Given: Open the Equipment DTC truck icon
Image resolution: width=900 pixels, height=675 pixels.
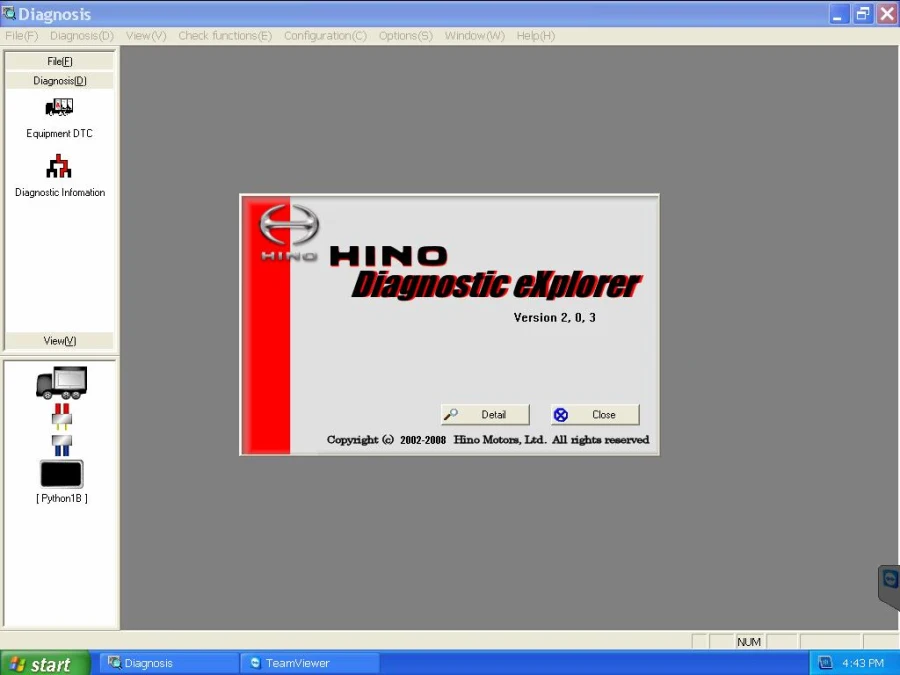Looking at the screenshot, I should [59, 107].
